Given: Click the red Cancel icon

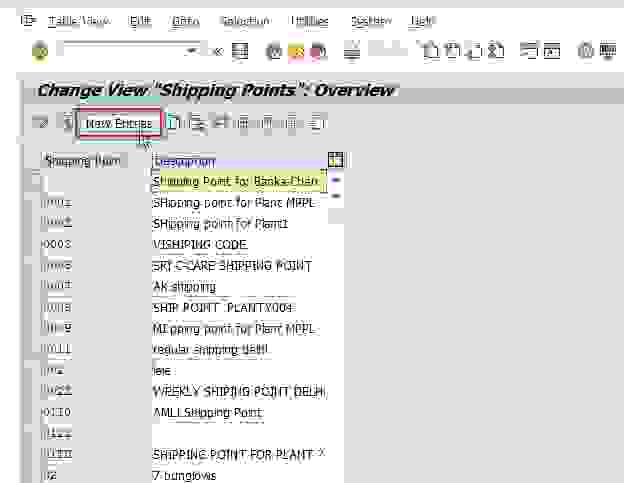Looking at the screenshot, I should click(318, 51).
